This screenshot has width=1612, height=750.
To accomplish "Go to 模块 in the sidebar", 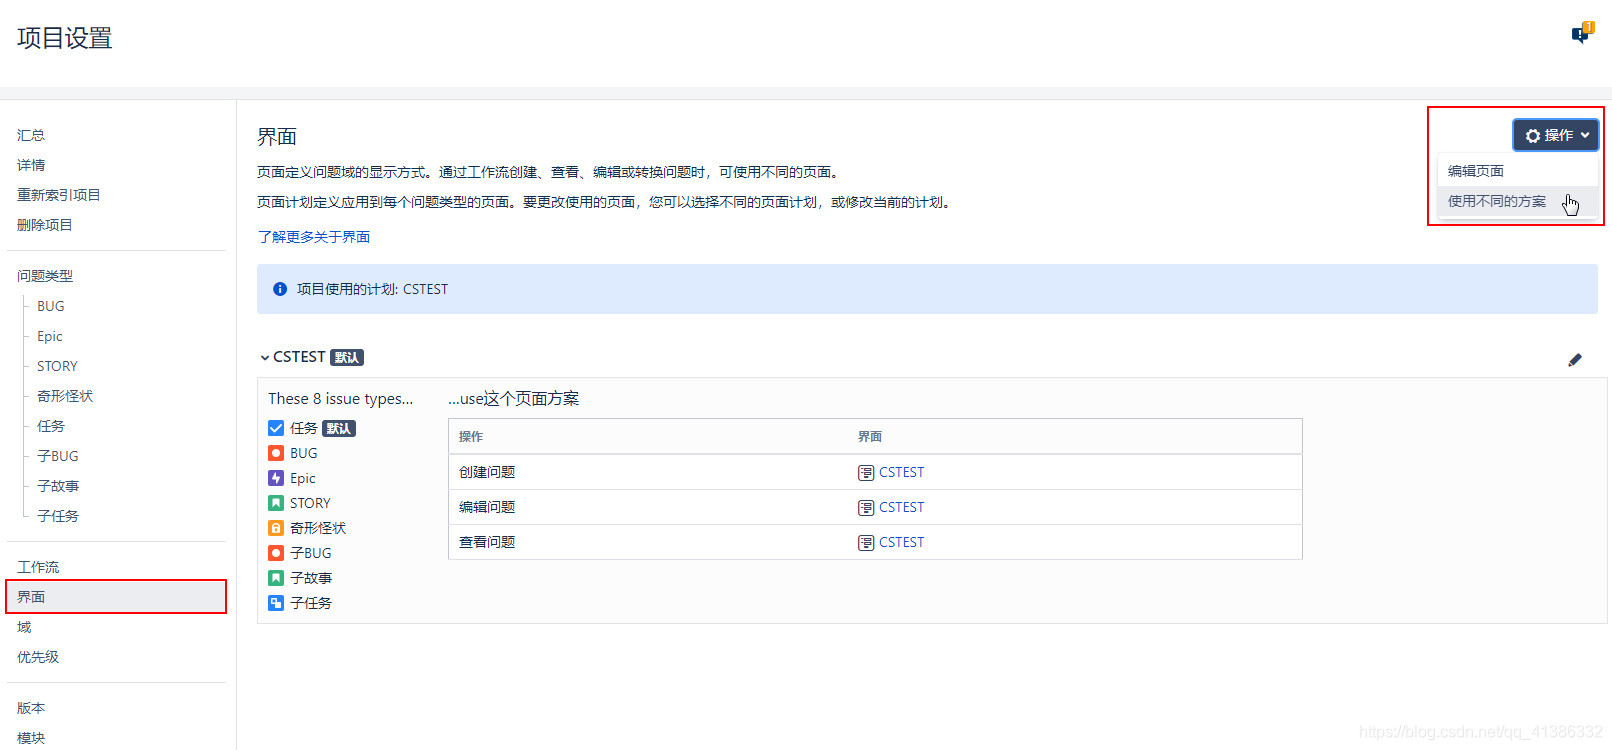I will (31, 738).
